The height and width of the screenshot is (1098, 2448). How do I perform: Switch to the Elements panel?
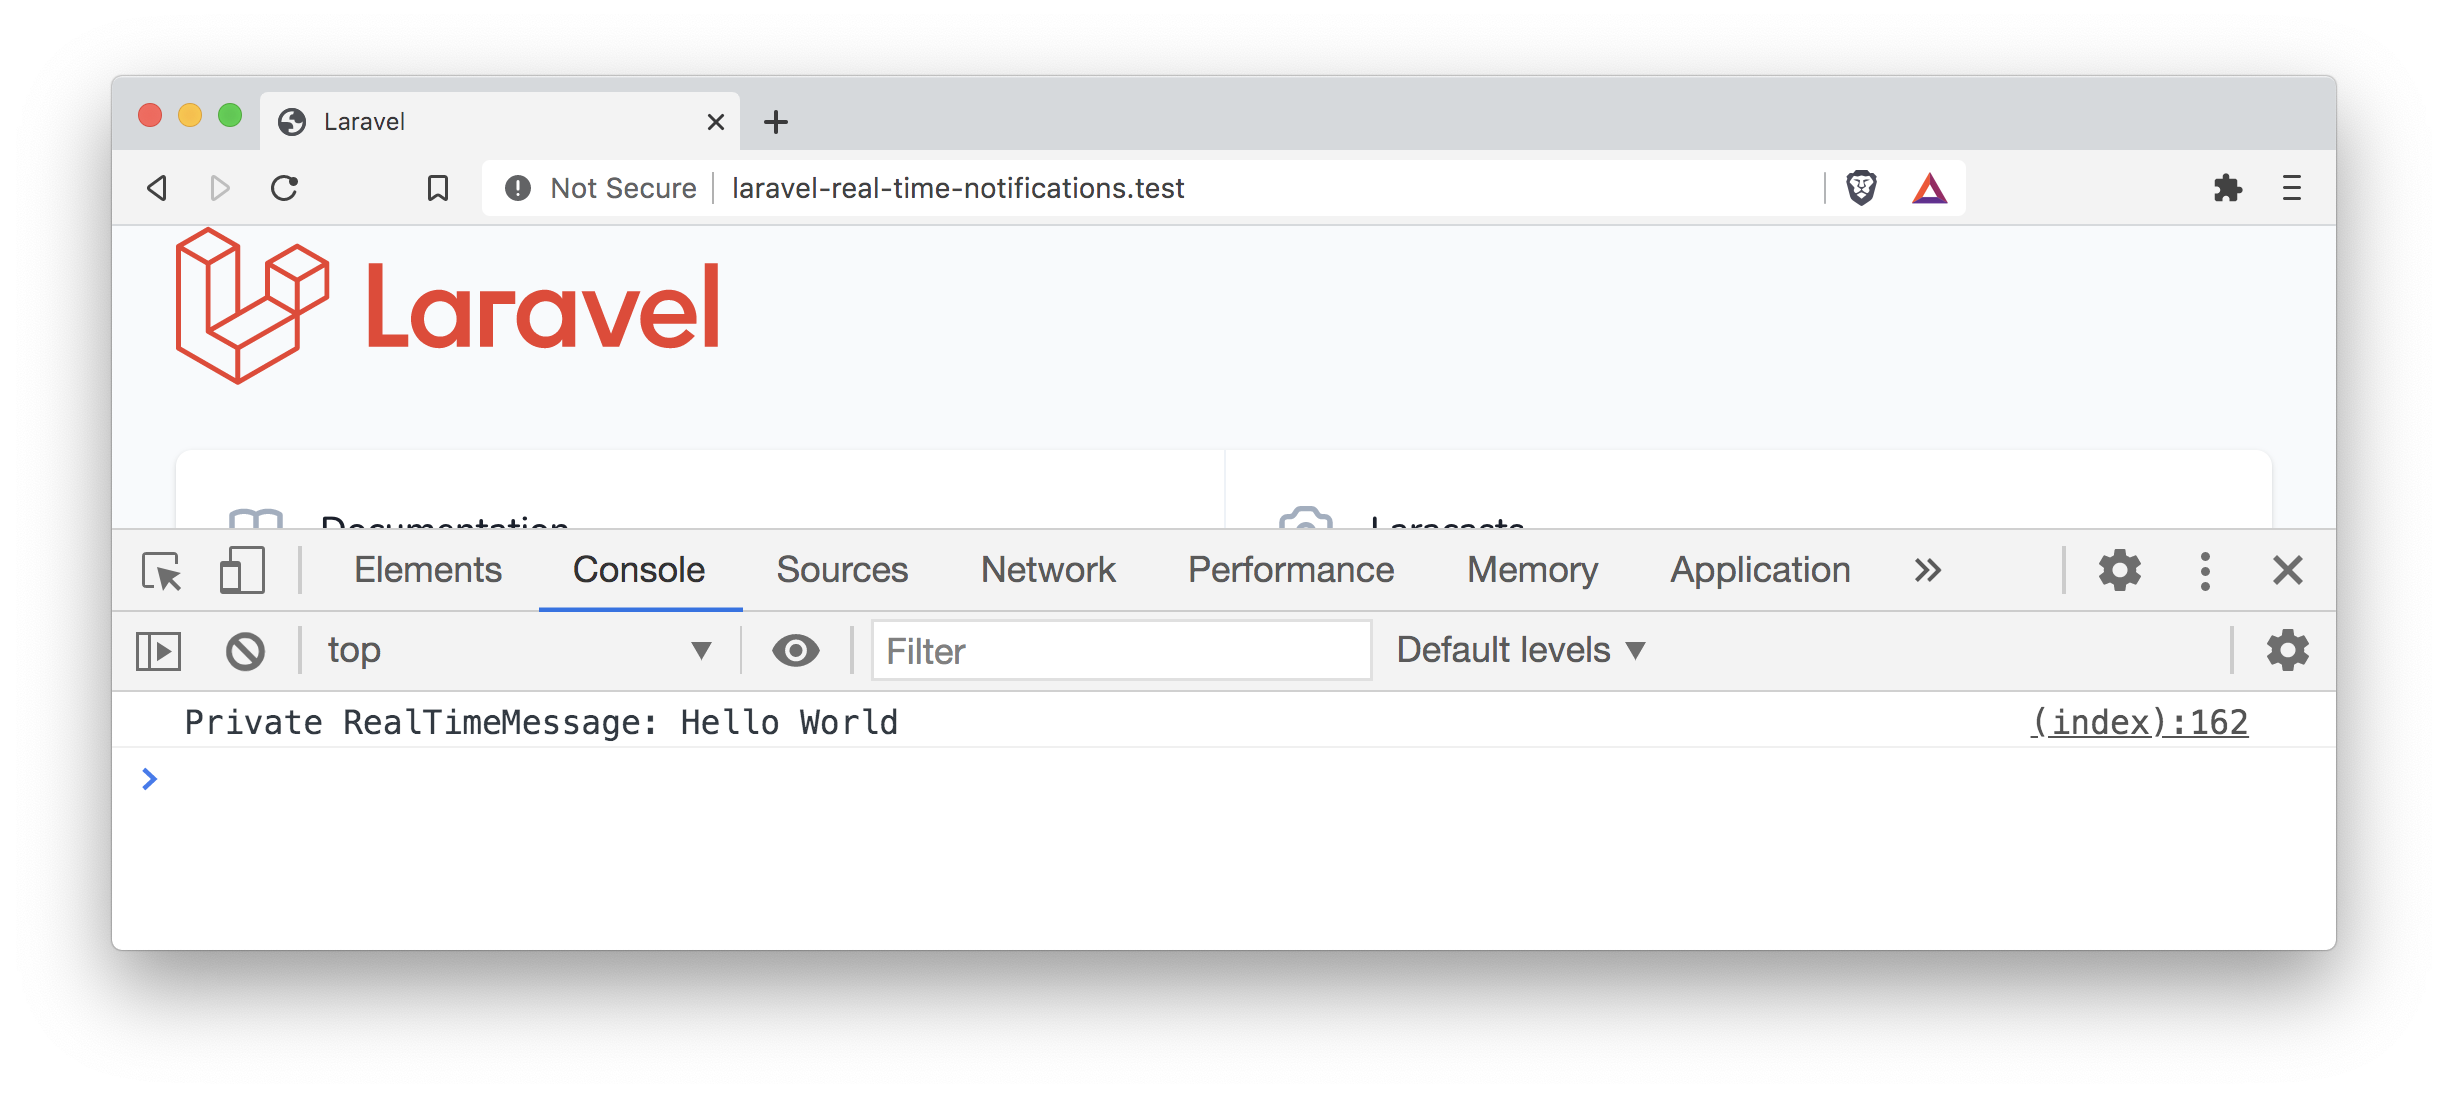pos(428,570)
